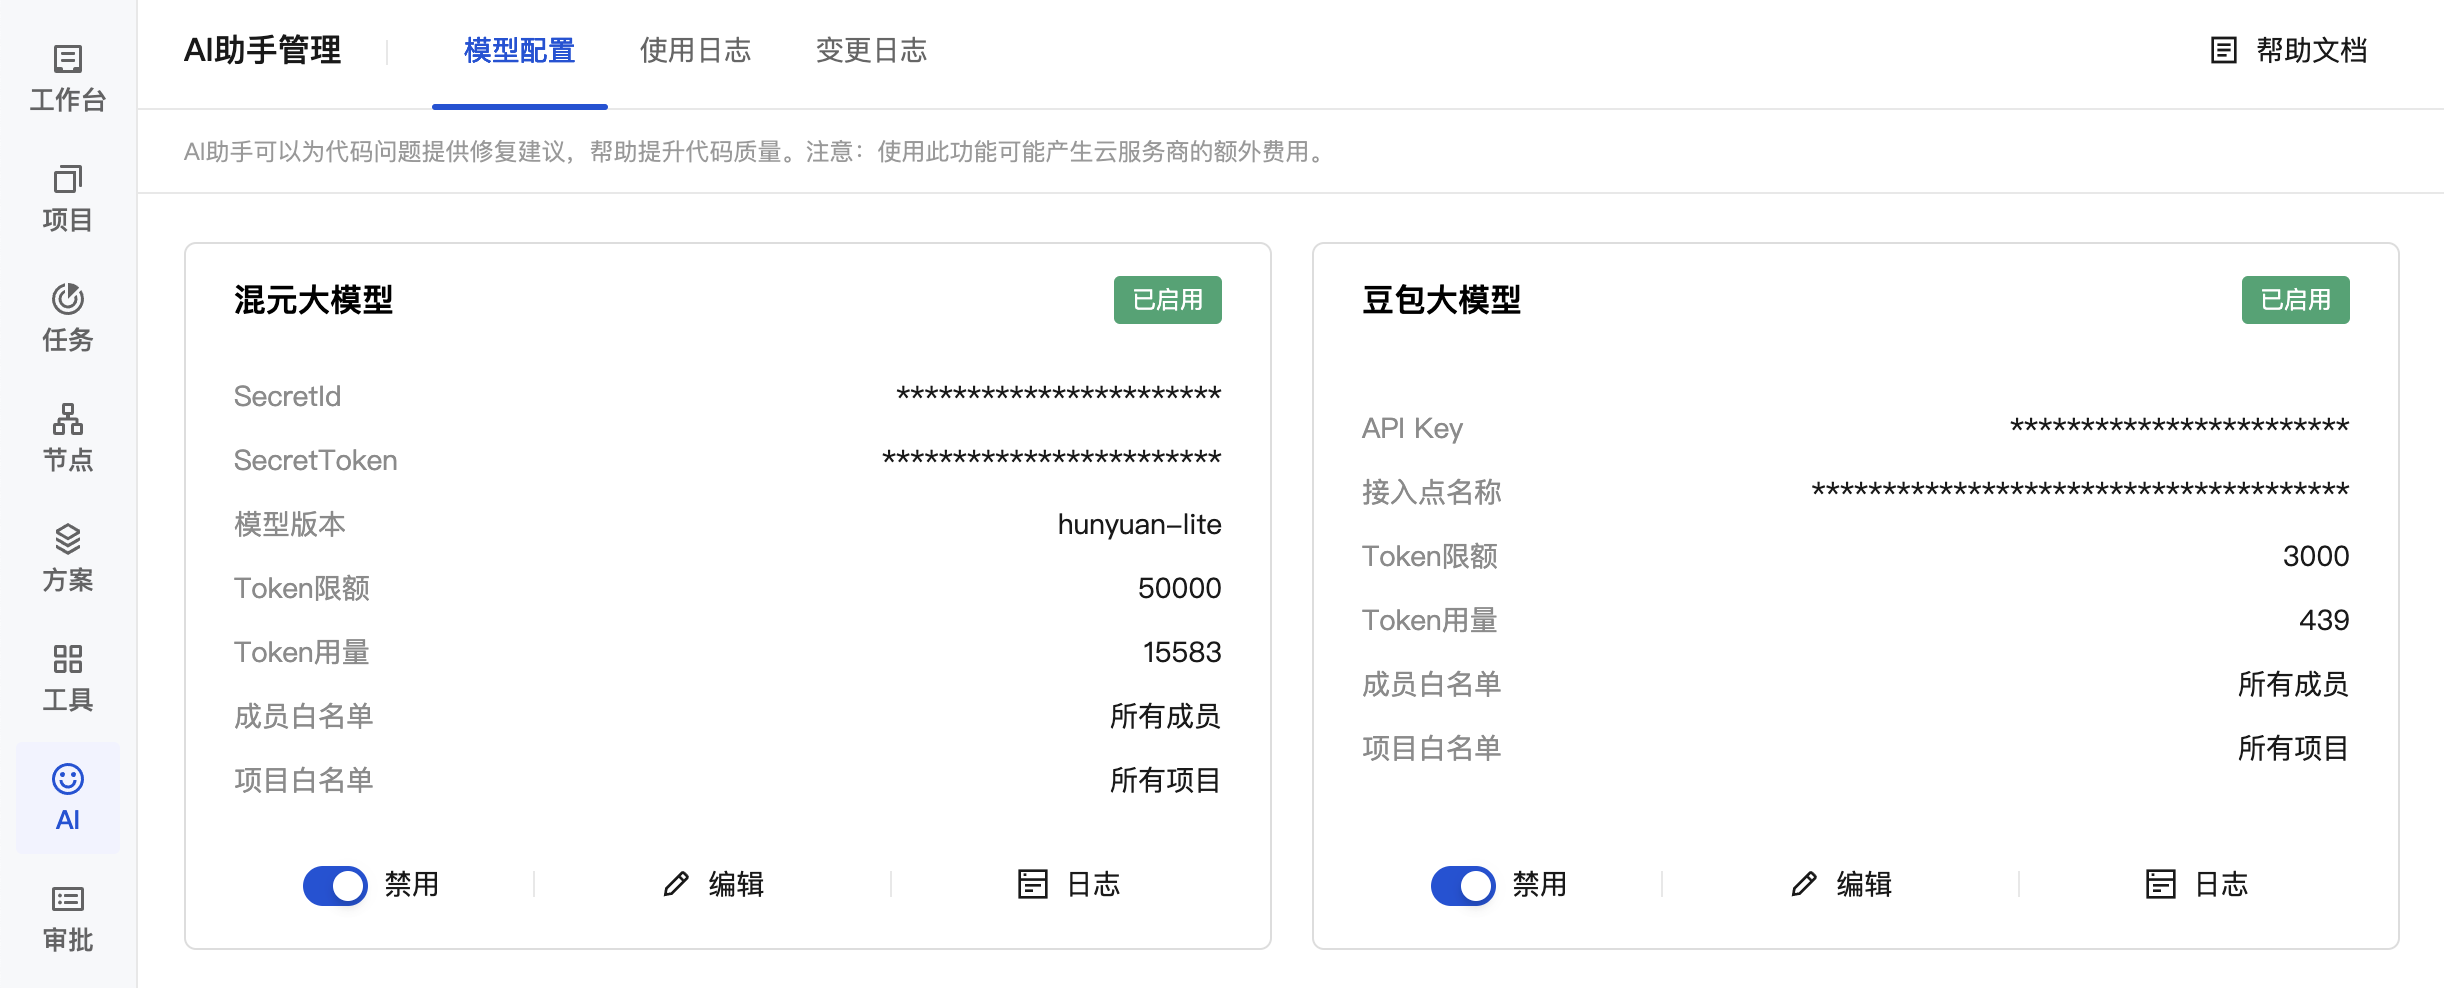Switch to the 变更日志 tab
Viewport: 2444px width, 988px height.
point(872,50)
